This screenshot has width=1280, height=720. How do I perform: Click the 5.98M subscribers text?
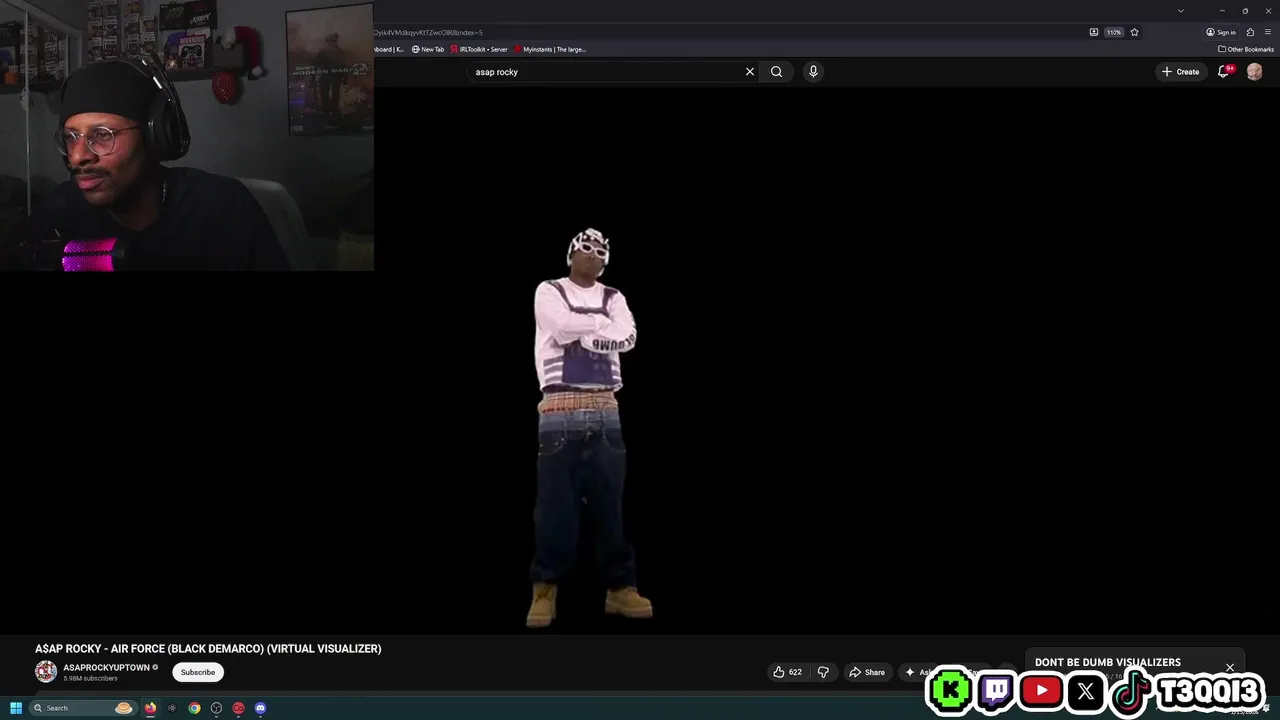pyautogui.click(x=90, y=679)
